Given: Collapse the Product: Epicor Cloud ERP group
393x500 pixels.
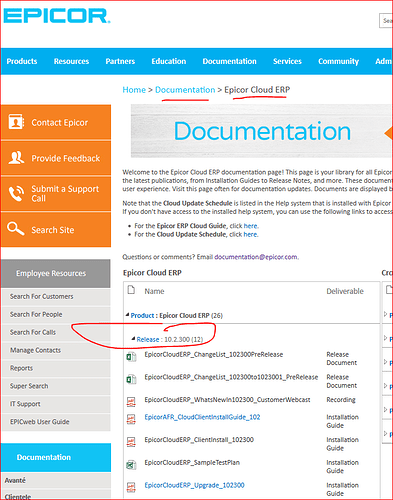Looking at the screenshot, I should 127,315.
